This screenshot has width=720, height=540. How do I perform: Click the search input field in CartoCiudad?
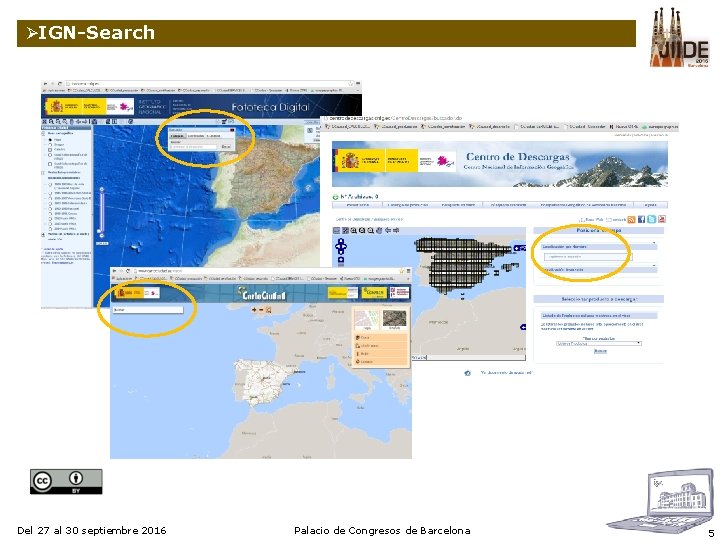[148, 310]
